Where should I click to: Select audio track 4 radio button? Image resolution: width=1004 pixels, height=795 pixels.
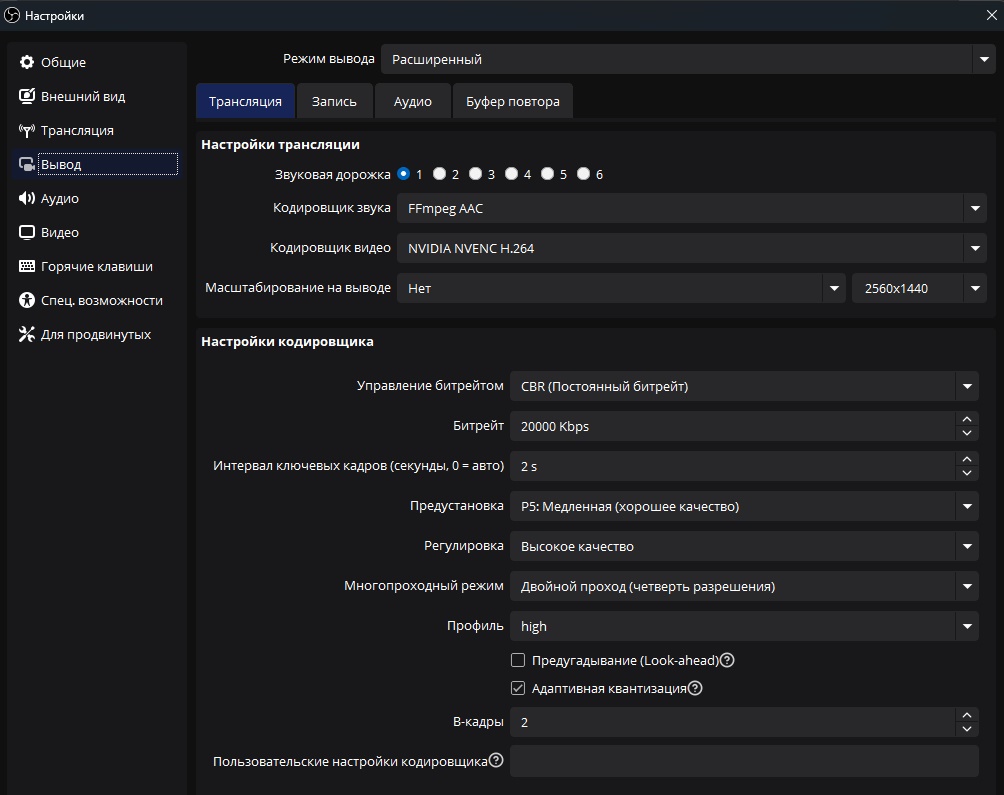coord(511,173)
